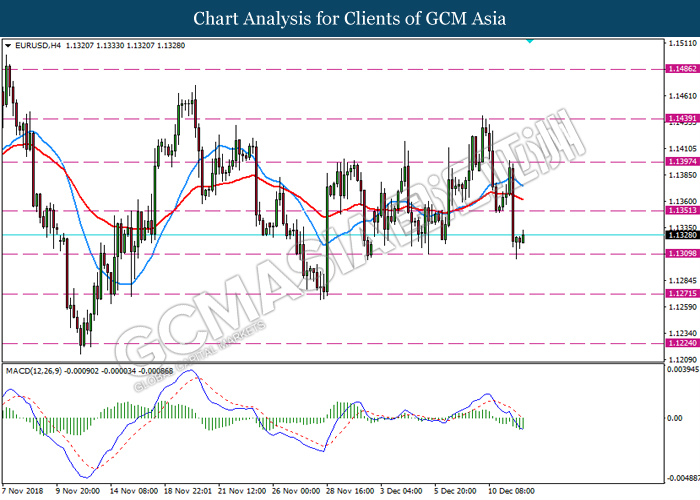Click the 1.13600 axis price value
This screenshot has height=500, width=700.
tap(683, 201)
